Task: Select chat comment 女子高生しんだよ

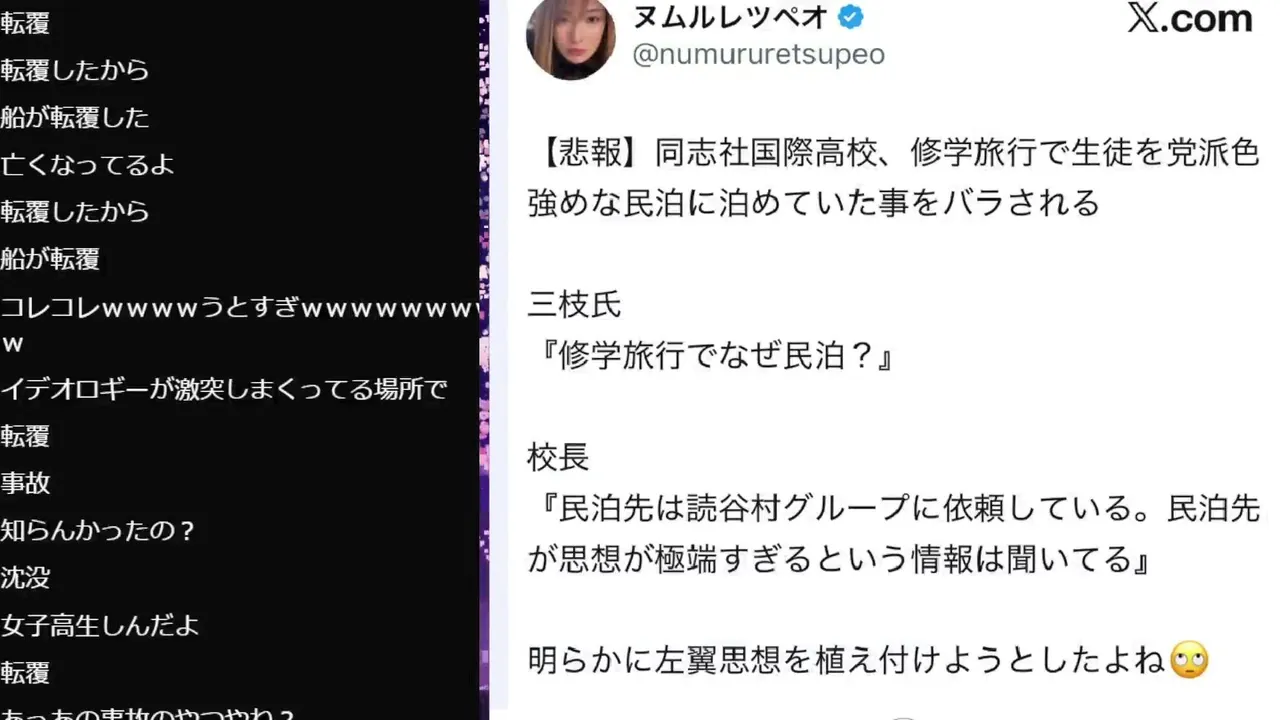Action: coord(100,626)
